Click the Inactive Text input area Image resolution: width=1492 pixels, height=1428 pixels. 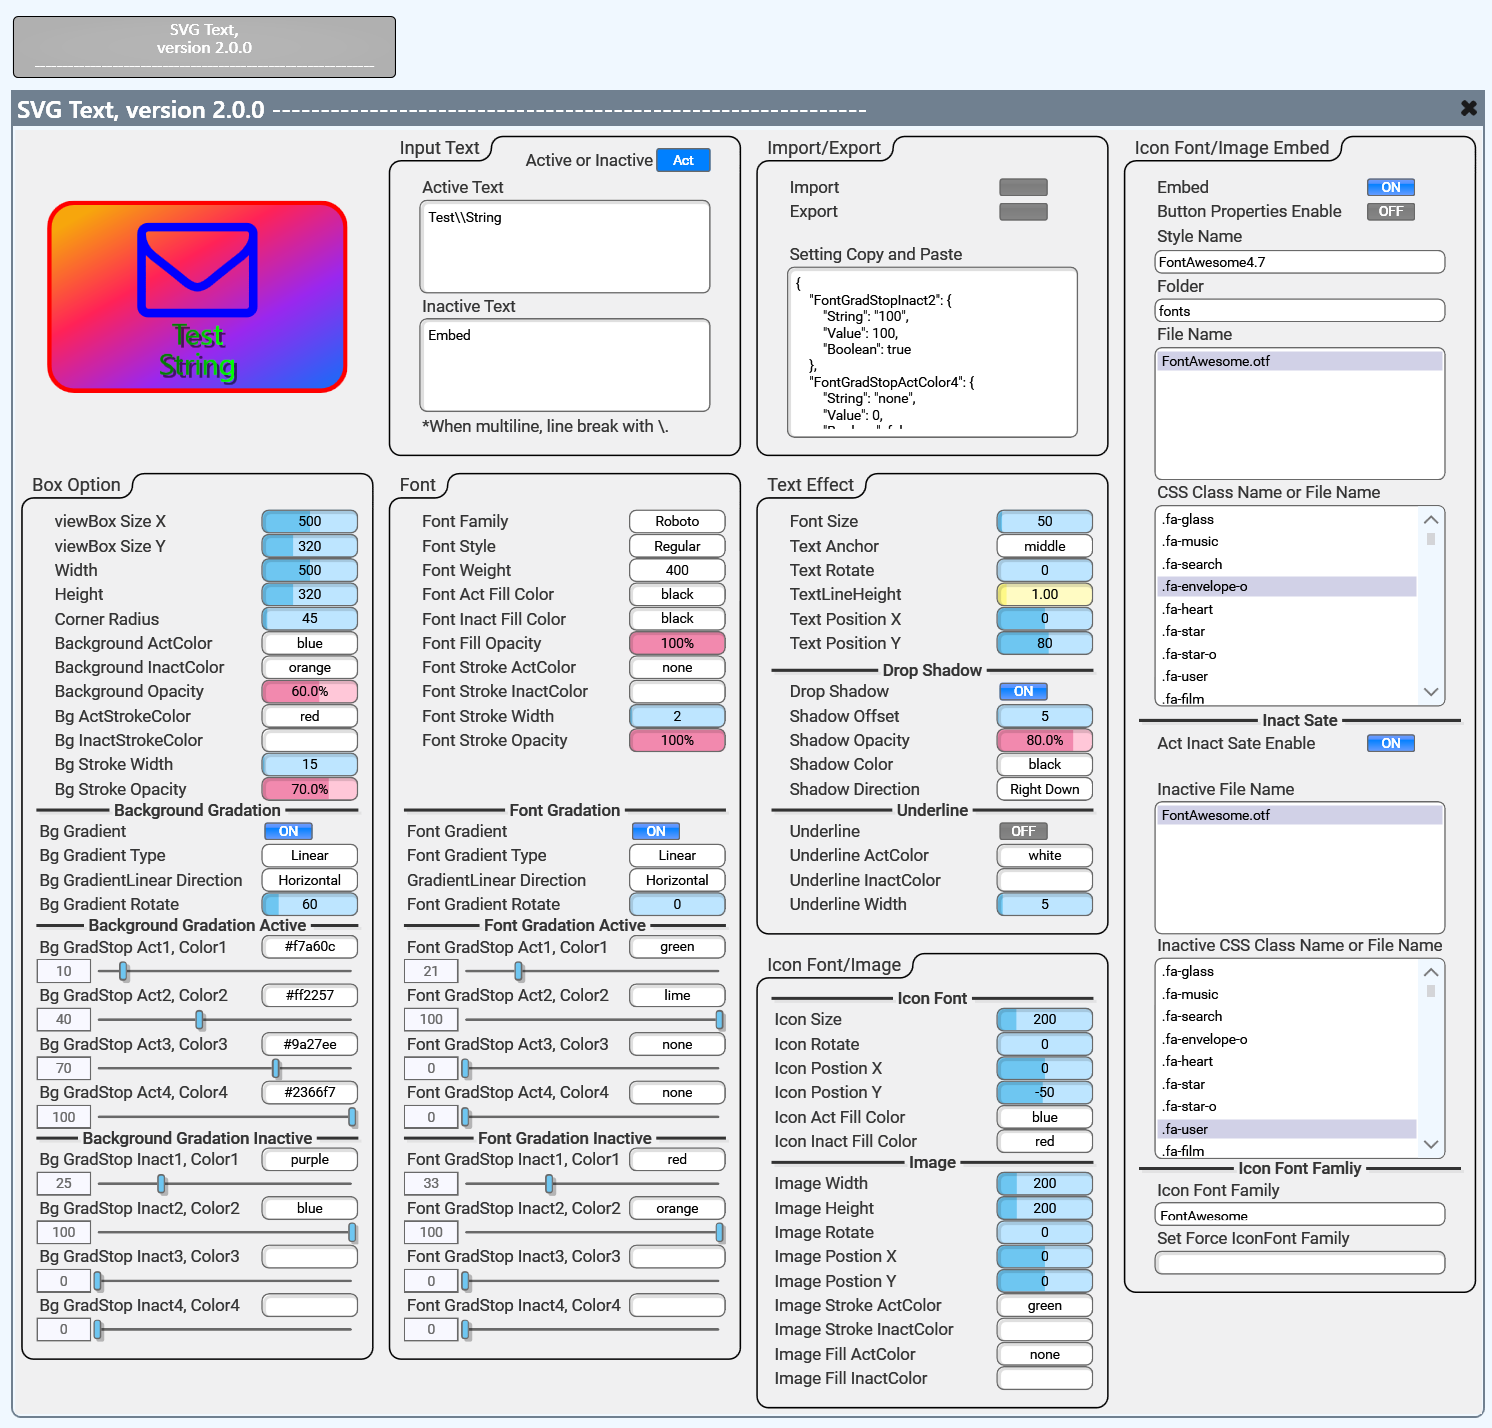pyautogui.click(x=565, y=365)
